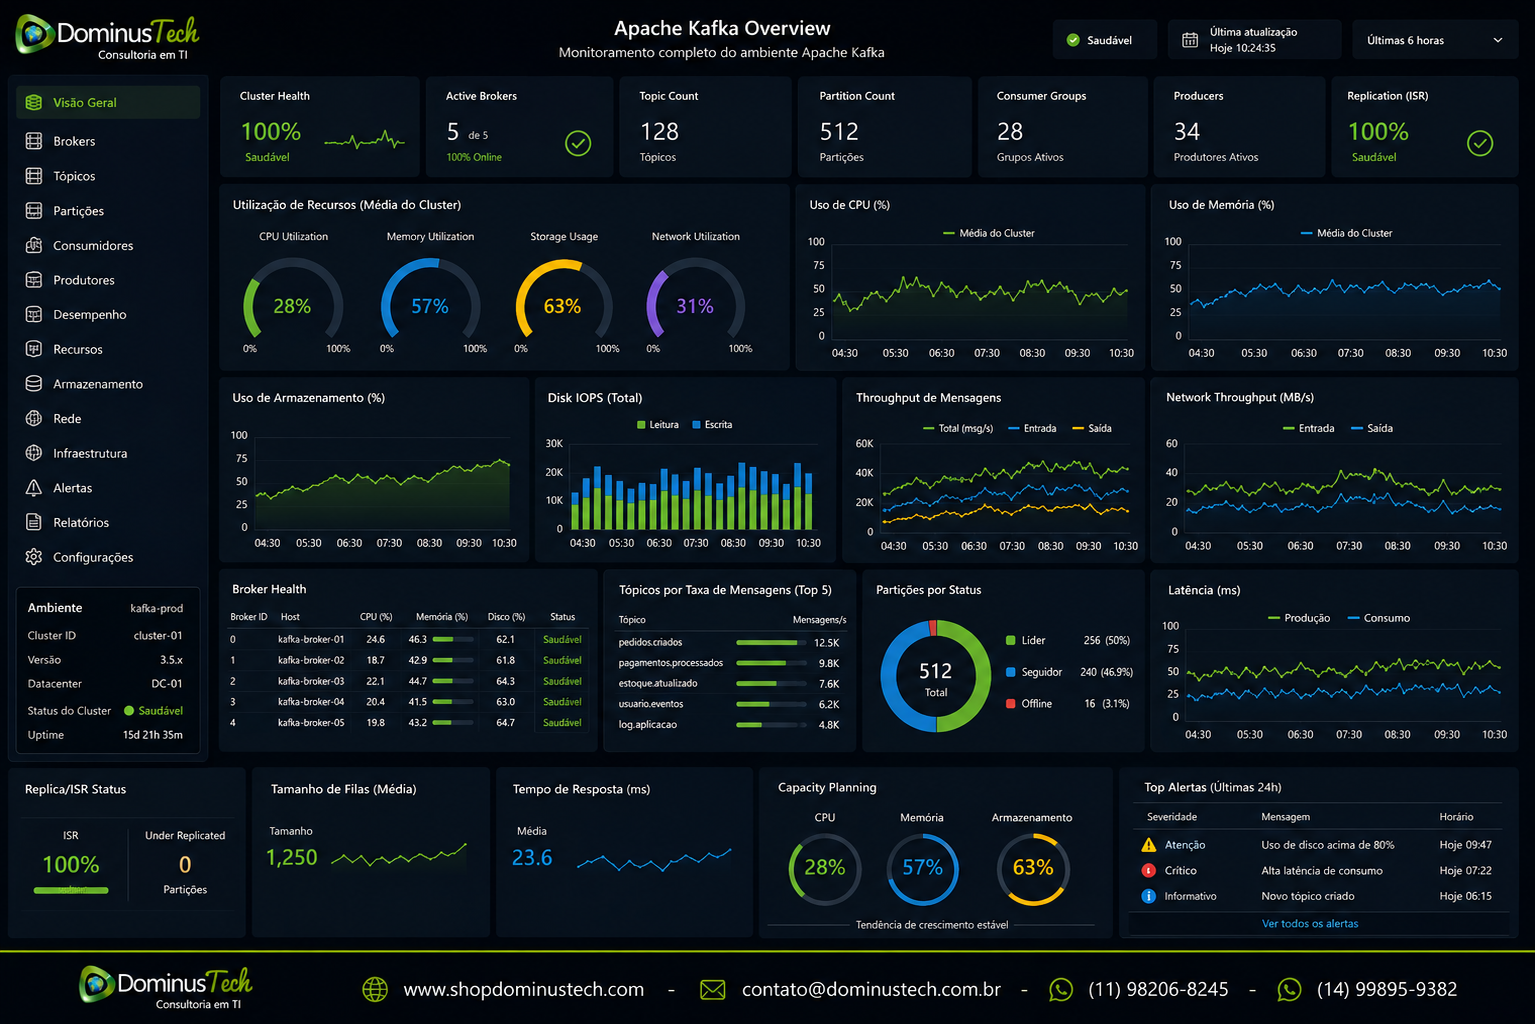Click the Alta latência de consumo alert
1535x1024 pixels.
click(1322, 870)
